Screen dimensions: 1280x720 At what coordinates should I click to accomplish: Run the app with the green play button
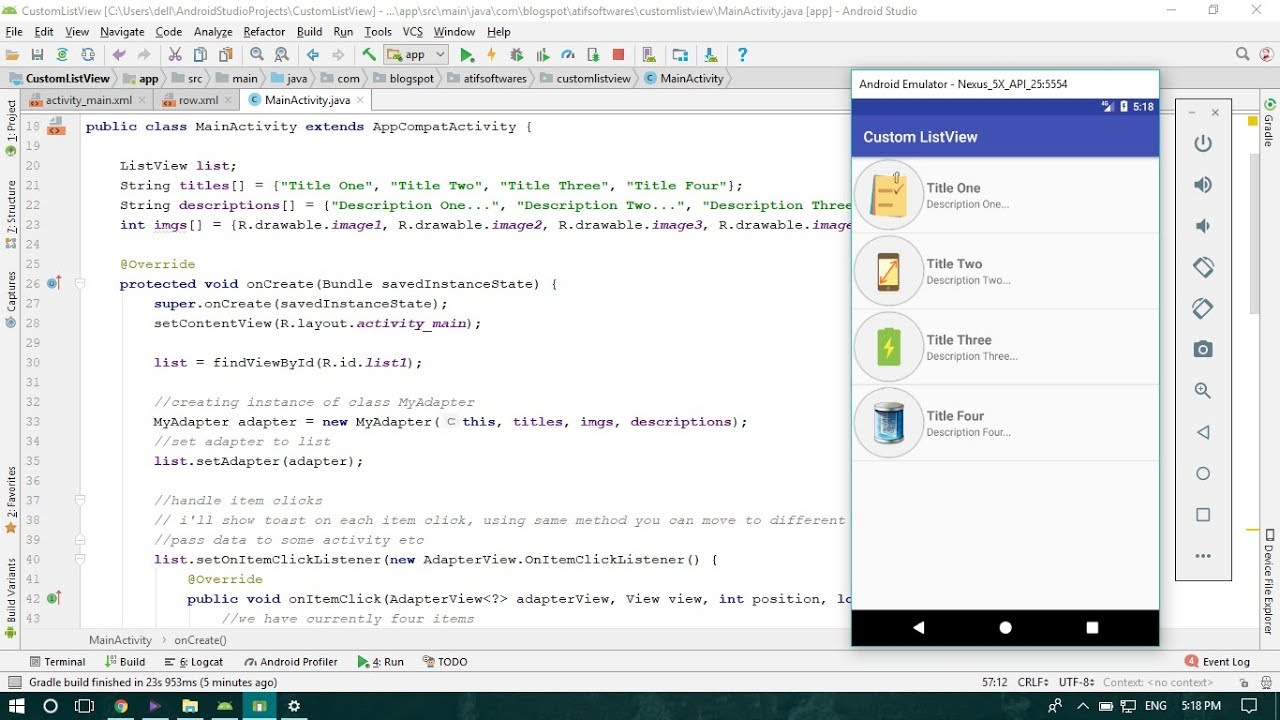pos(466,55)
